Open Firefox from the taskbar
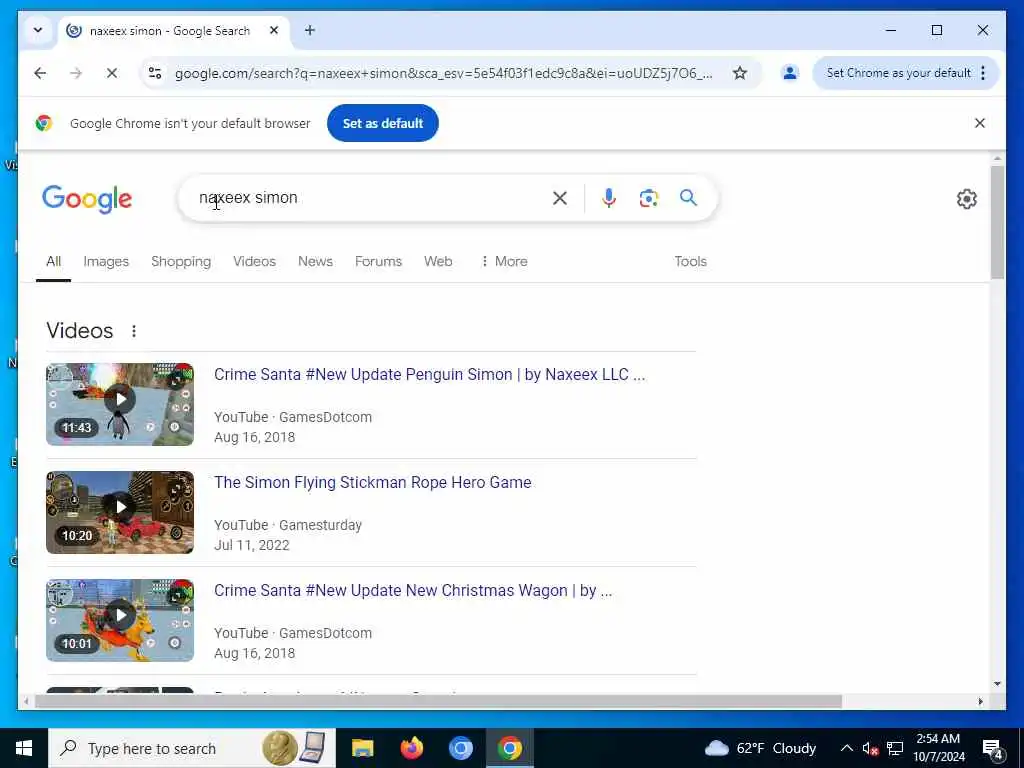Screen dimensions: 1024x768 pyautogui.click(x=411, y=748)
